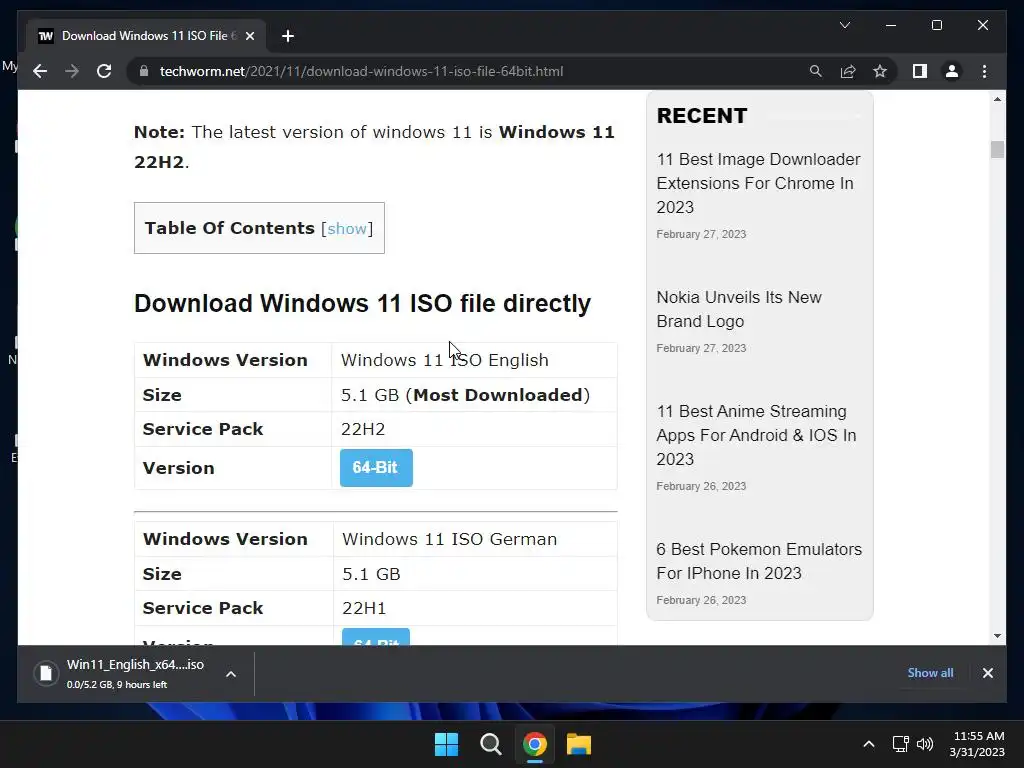1024x768 pixels.
Task: Open the zoom magnifier in address bar
Action: tap(816, 71)
